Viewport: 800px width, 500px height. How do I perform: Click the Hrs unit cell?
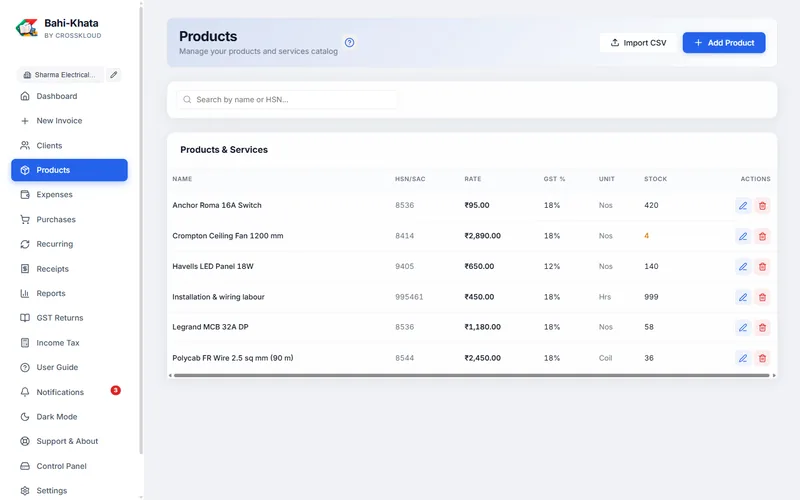pos(605,297)
